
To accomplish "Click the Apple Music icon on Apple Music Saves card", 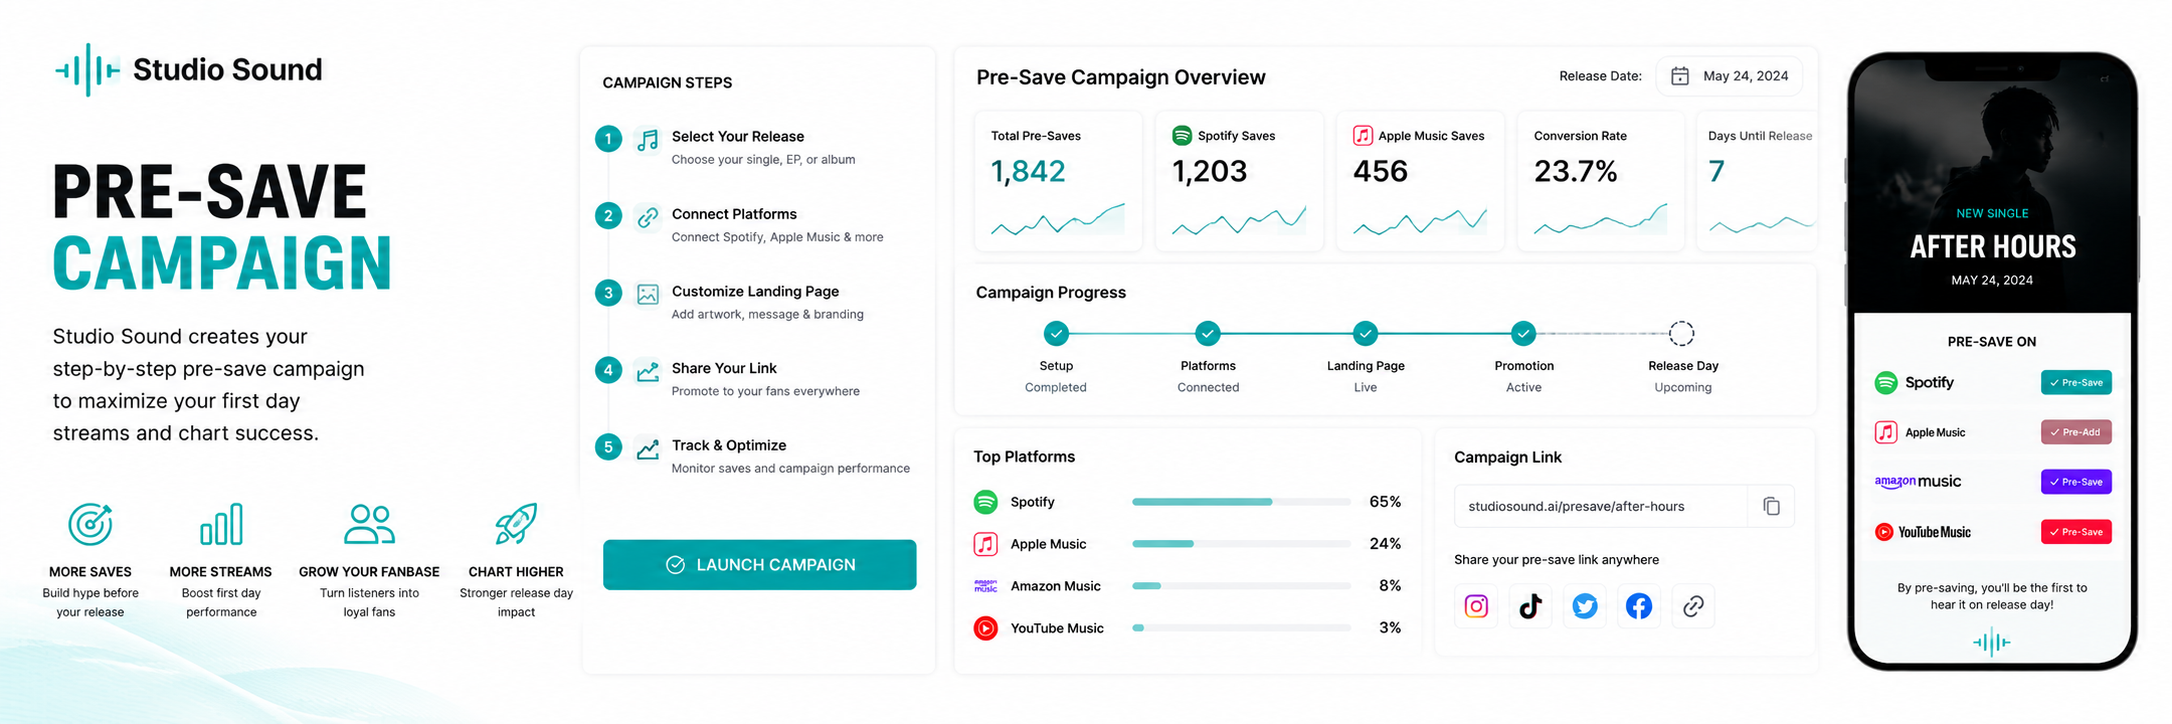I will tap(1362, 135).
